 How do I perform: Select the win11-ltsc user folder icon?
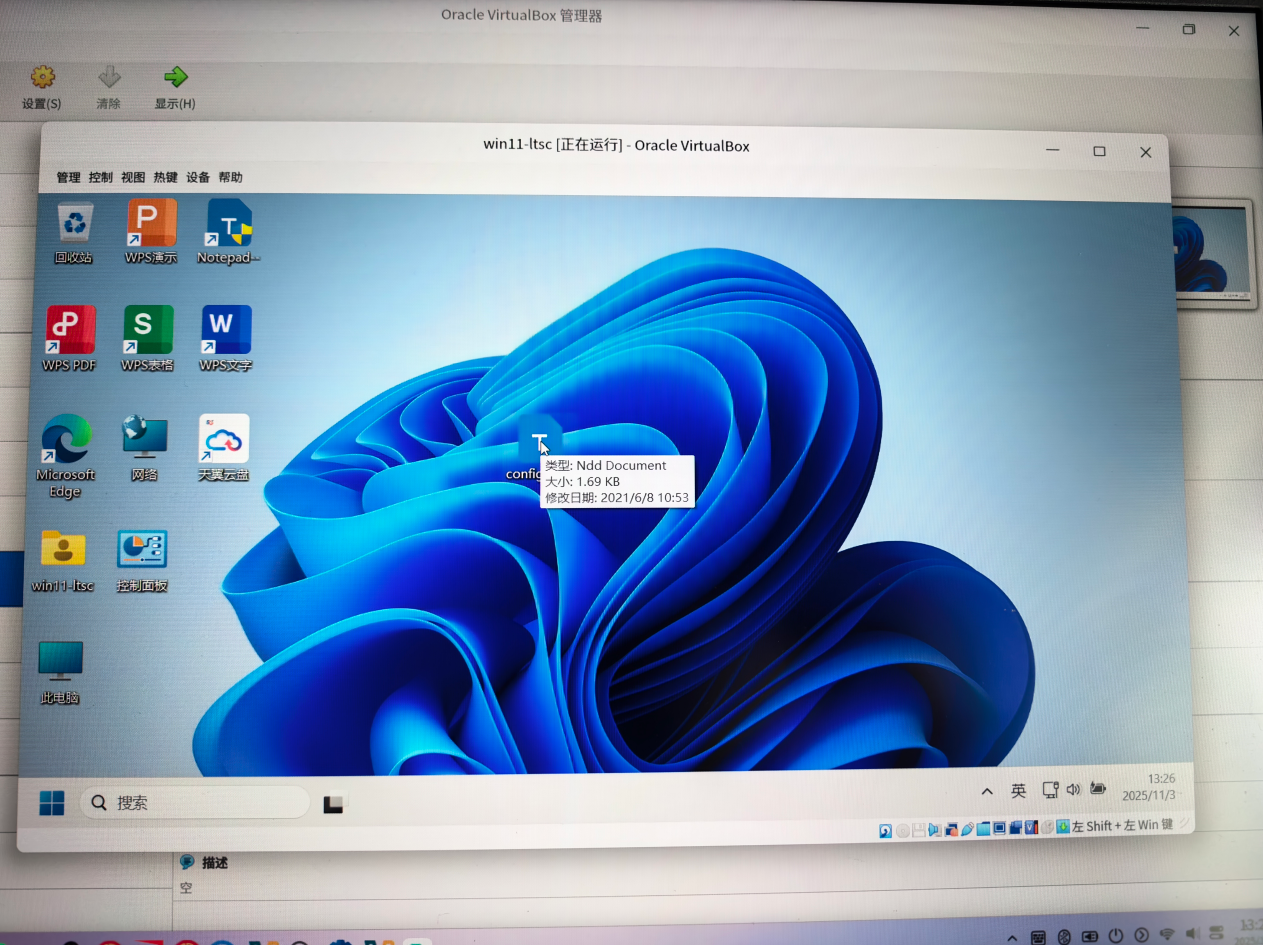point(63,560)
